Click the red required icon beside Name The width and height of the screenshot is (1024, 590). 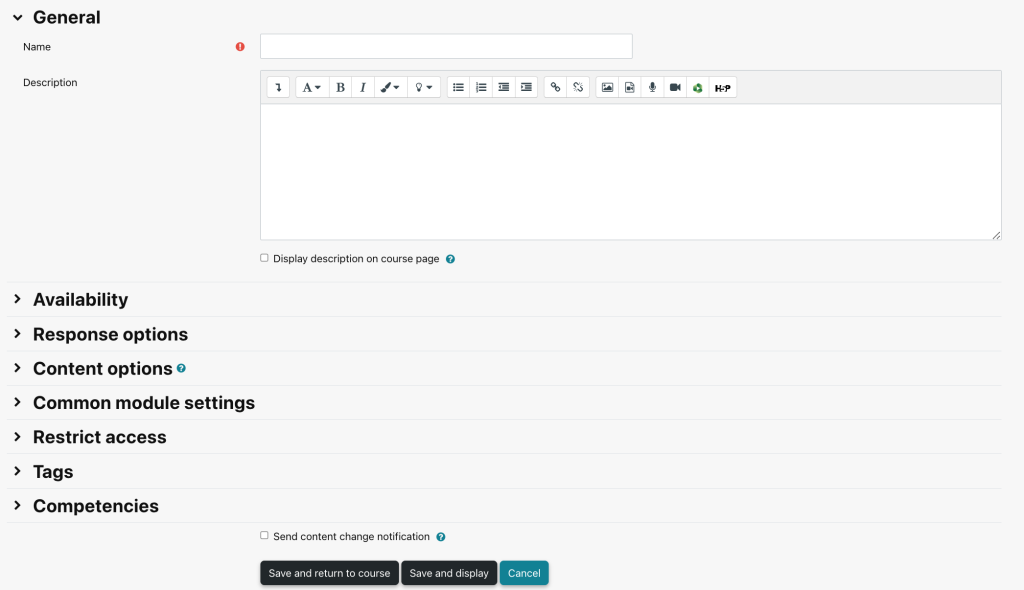[240, 47]
